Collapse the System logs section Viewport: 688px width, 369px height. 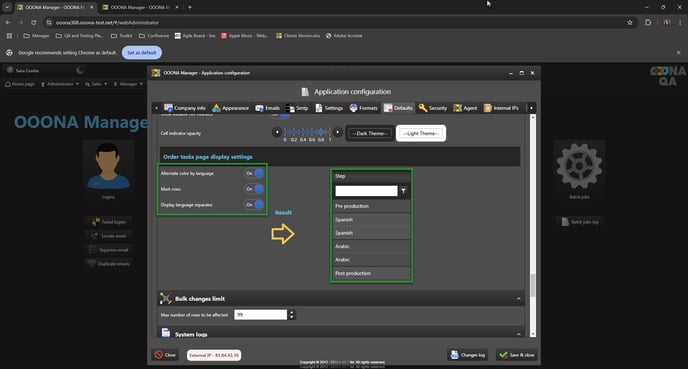pos(519,334)
